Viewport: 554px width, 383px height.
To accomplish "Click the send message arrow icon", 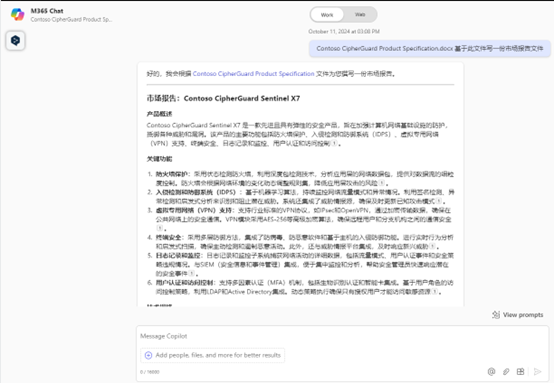I will 537,371.
